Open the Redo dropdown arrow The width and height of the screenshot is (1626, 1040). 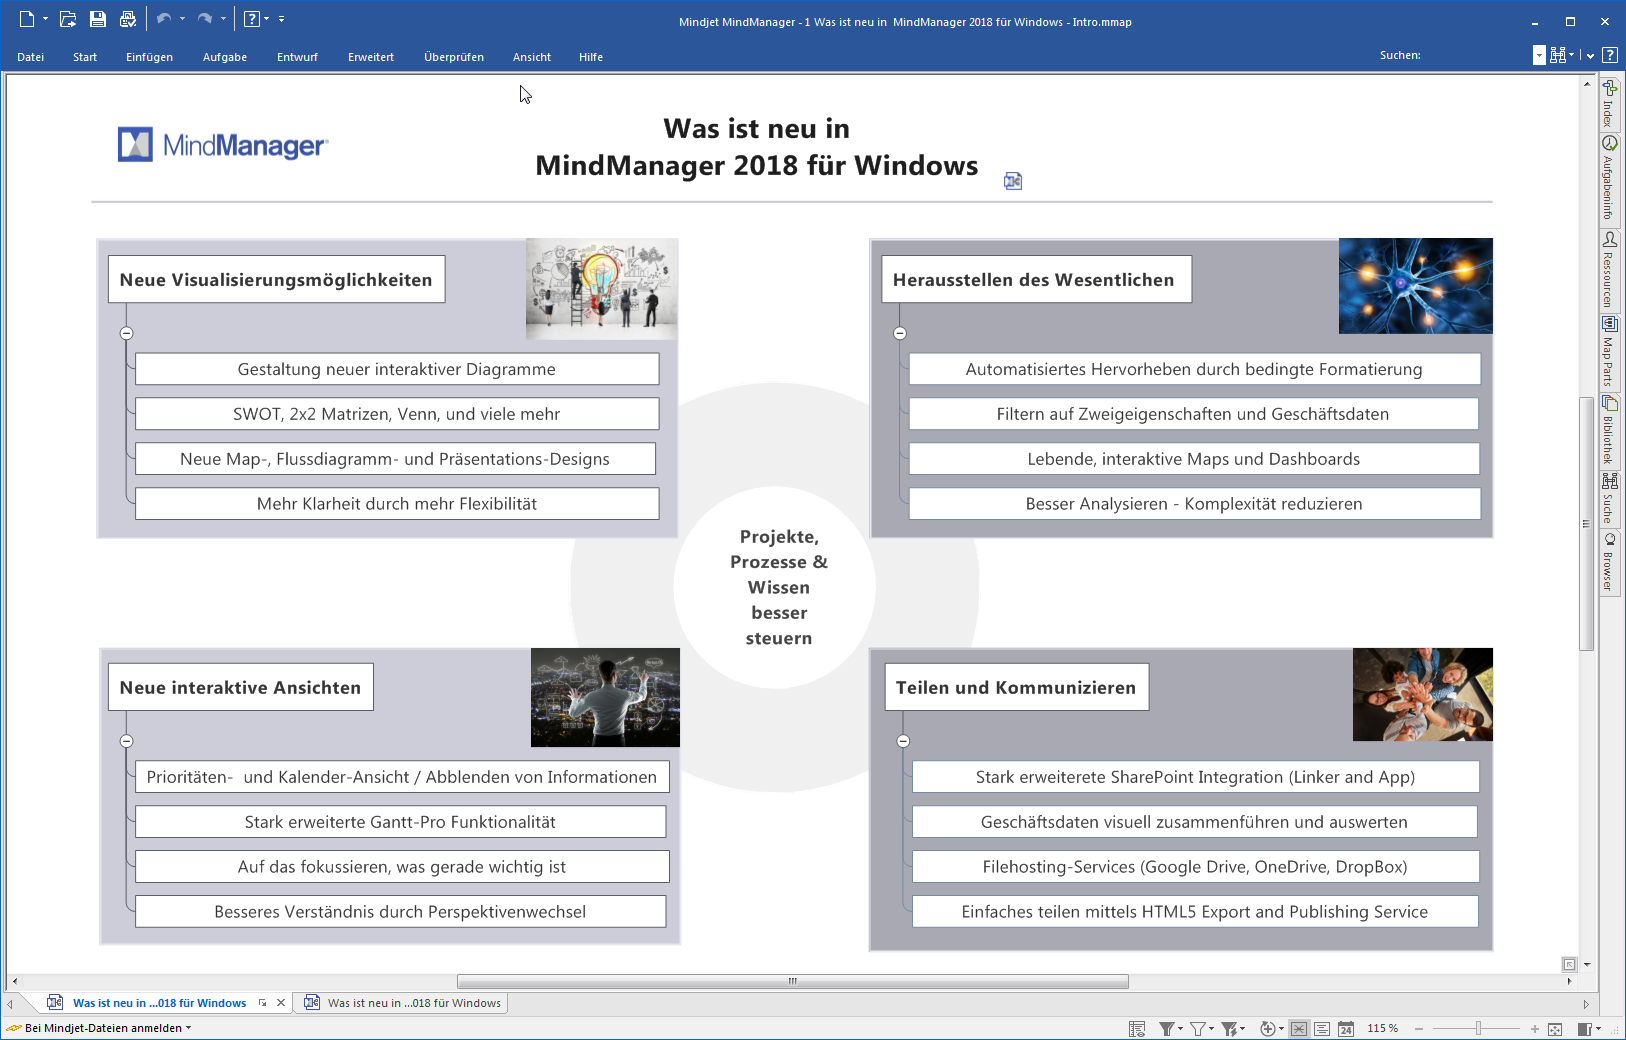pos(221,18)
